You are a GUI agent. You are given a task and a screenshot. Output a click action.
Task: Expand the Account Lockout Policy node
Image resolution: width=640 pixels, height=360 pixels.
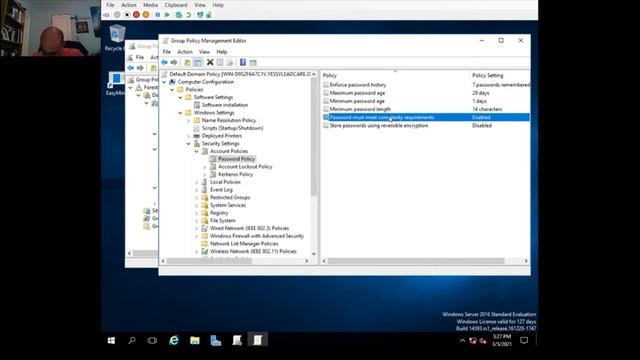(x=204, y=167)
